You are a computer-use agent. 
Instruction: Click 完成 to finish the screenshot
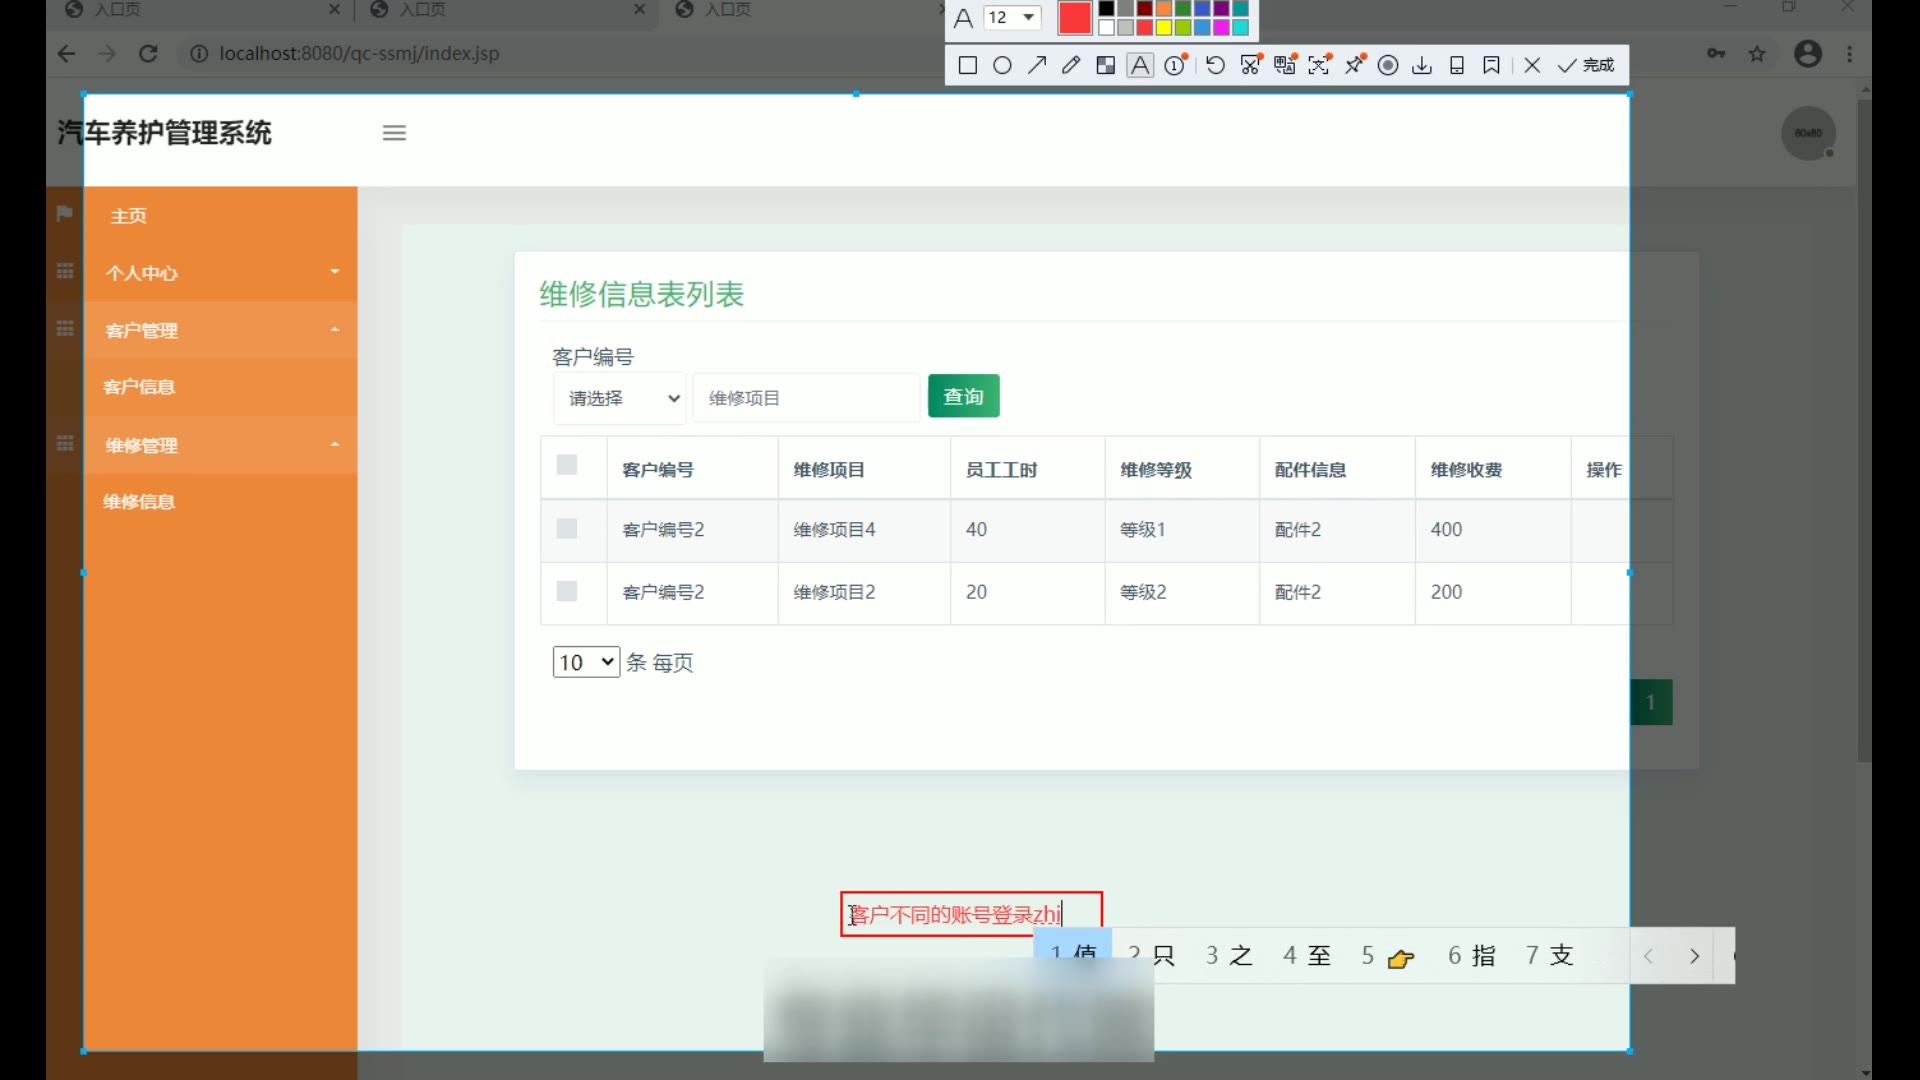[1587, 66]
